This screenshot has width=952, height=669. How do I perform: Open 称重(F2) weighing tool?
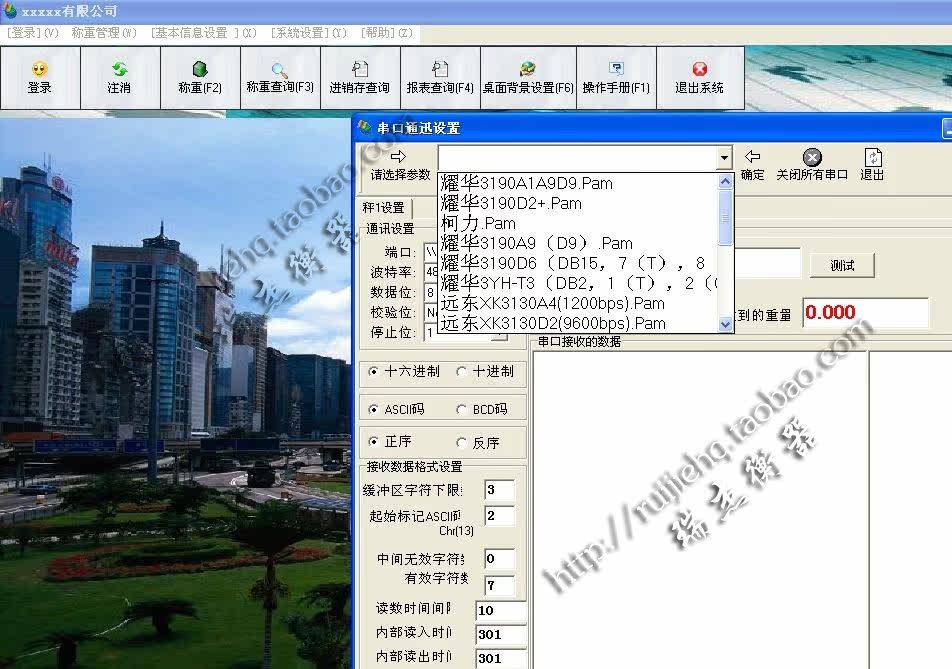click(x=200, y=77)
